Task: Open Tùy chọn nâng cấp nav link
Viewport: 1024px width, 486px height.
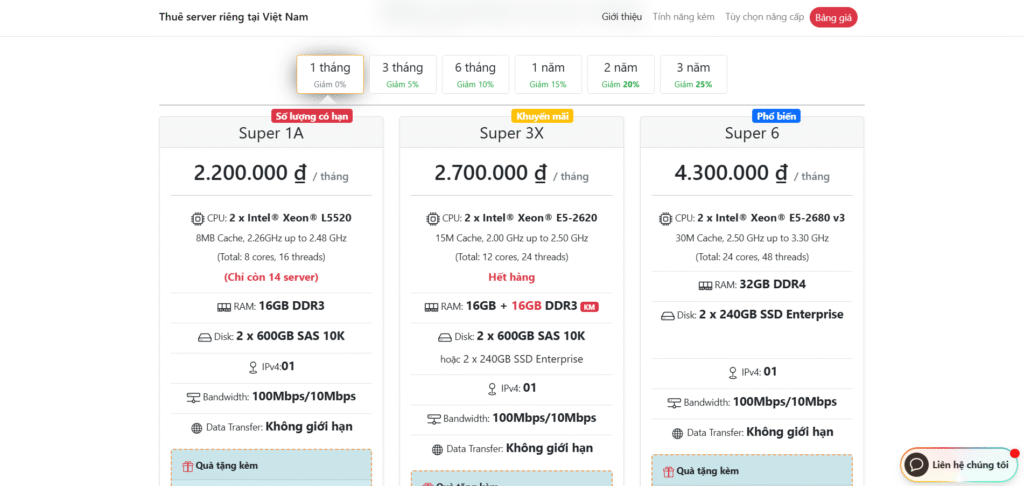Action: click(764, 17)
